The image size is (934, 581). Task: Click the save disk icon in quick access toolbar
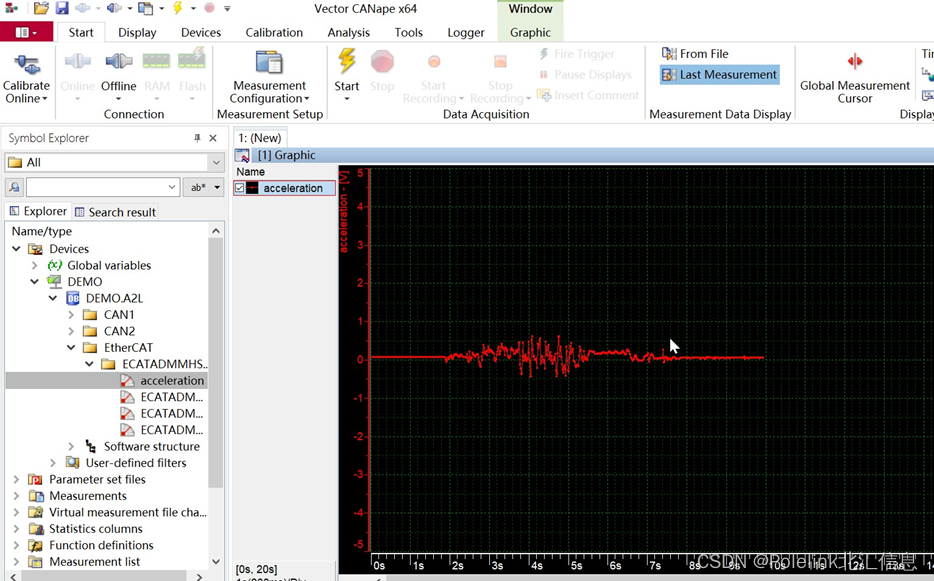coord(62,8)
